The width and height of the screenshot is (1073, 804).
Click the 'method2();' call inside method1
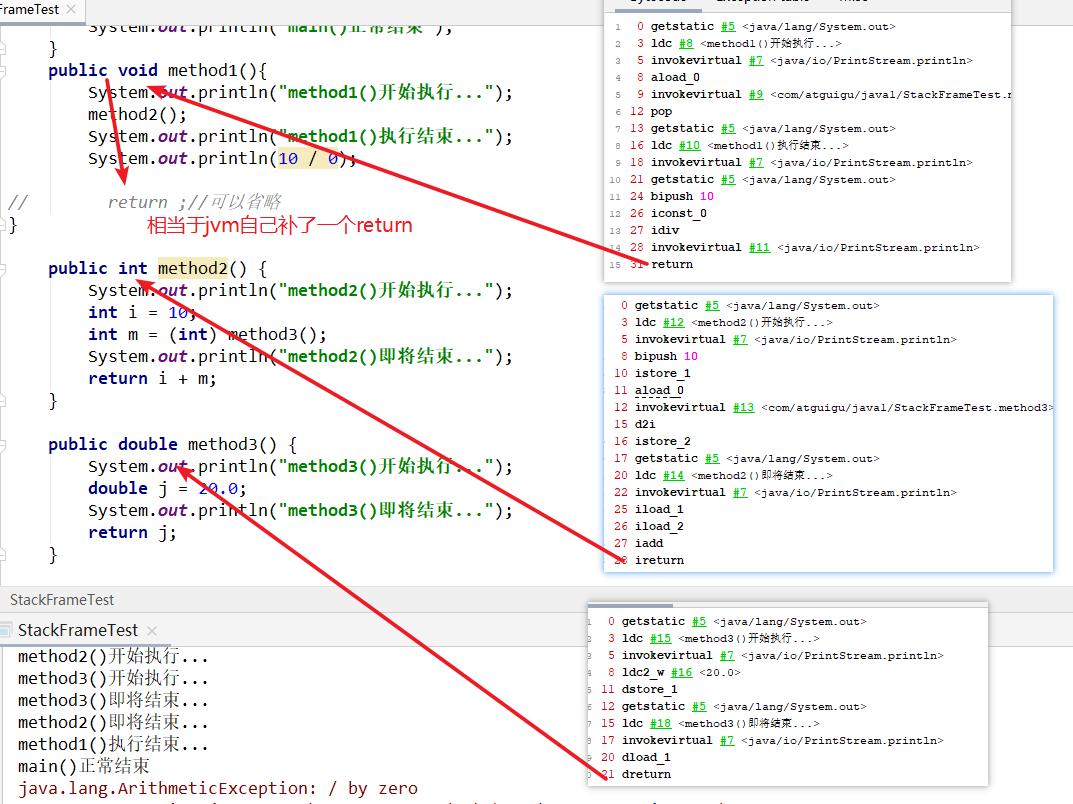click(137, 115)
